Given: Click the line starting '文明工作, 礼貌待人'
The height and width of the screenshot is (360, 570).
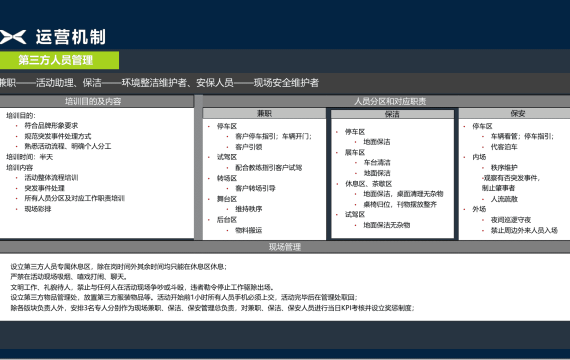Looking at the screenshot, I should tap(142, 287).
